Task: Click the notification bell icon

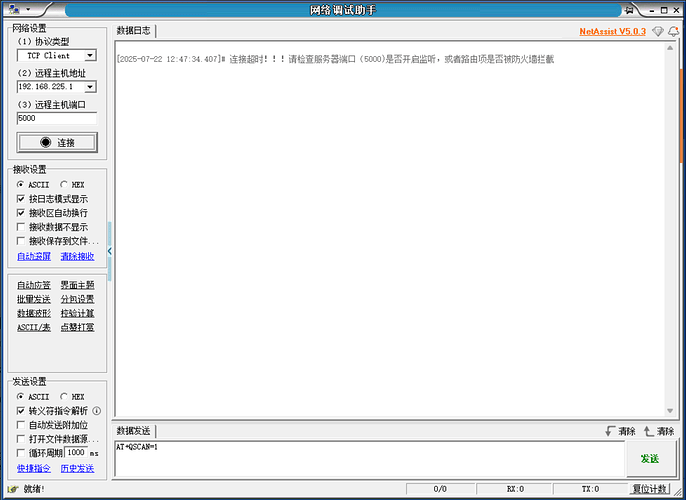Action: pos(673,31)
